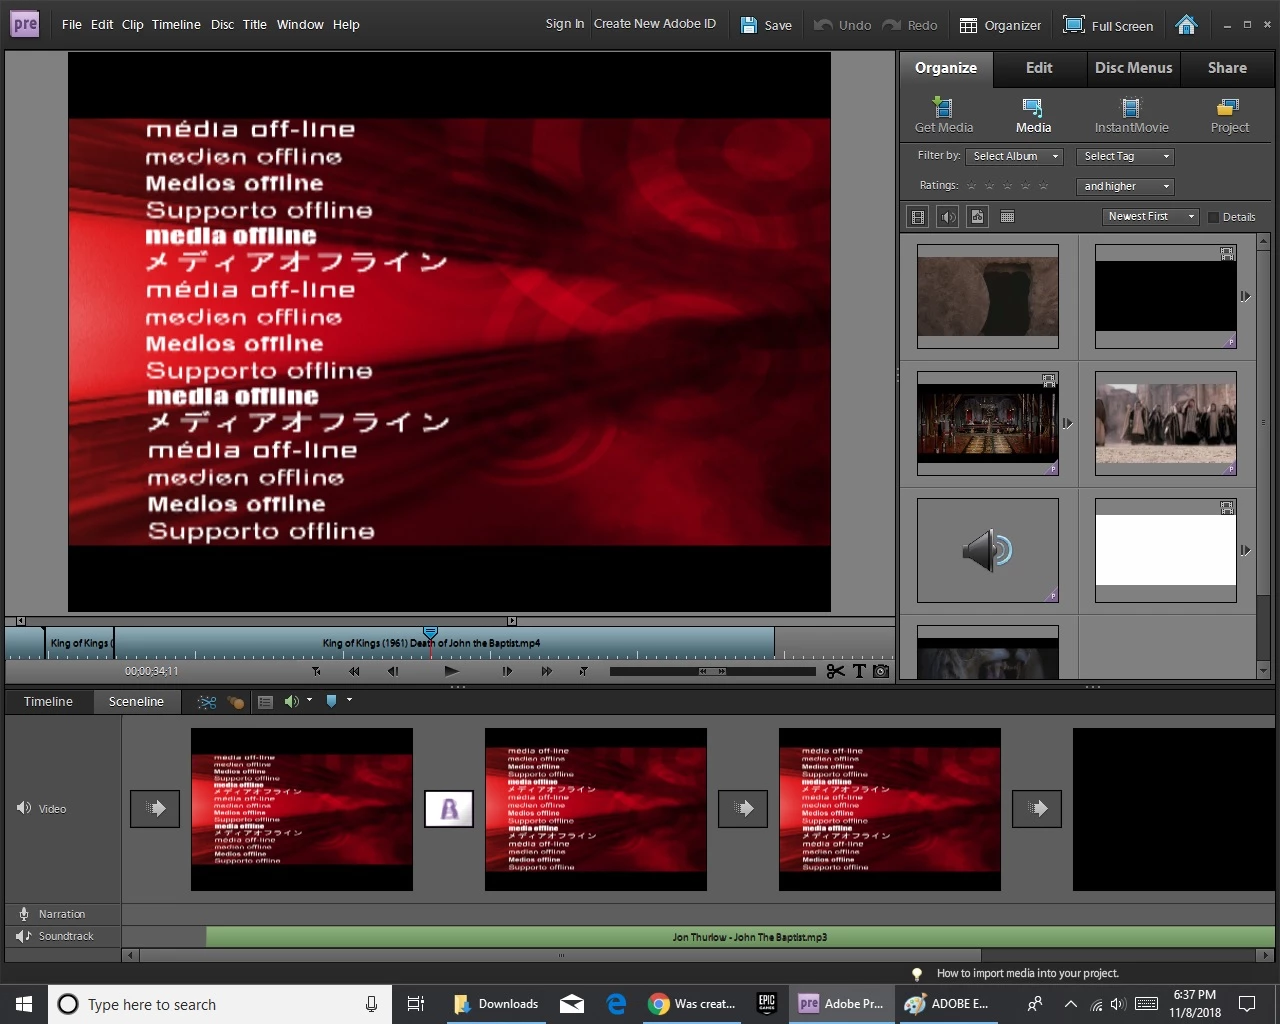Open the date range calendar filter
This screenshot has height=1024, width=1280.
click(1008, 216)
